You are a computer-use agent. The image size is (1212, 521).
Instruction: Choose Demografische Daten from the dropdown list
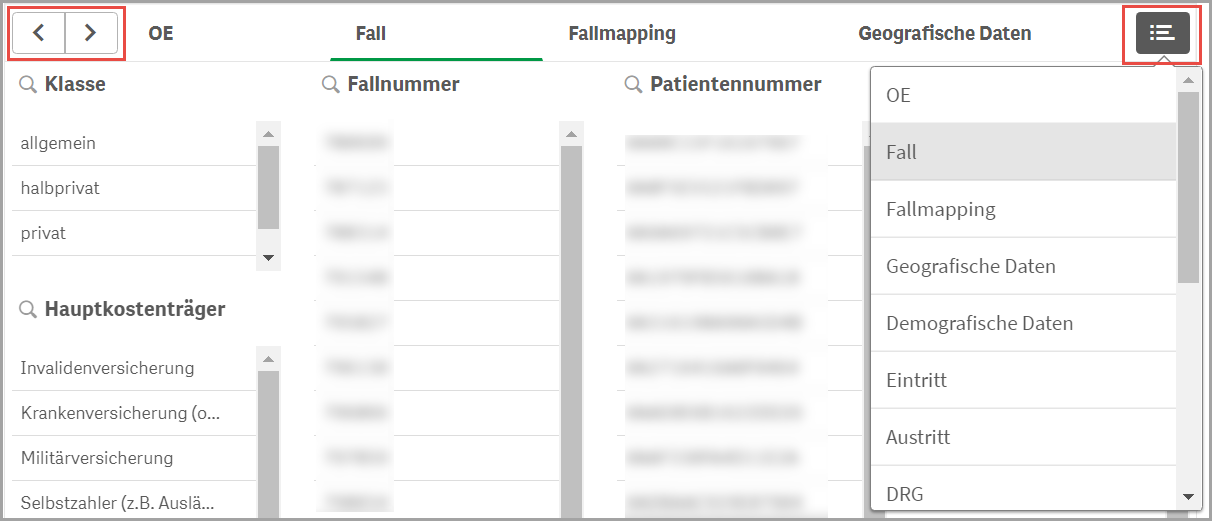(x=979, y=323)
